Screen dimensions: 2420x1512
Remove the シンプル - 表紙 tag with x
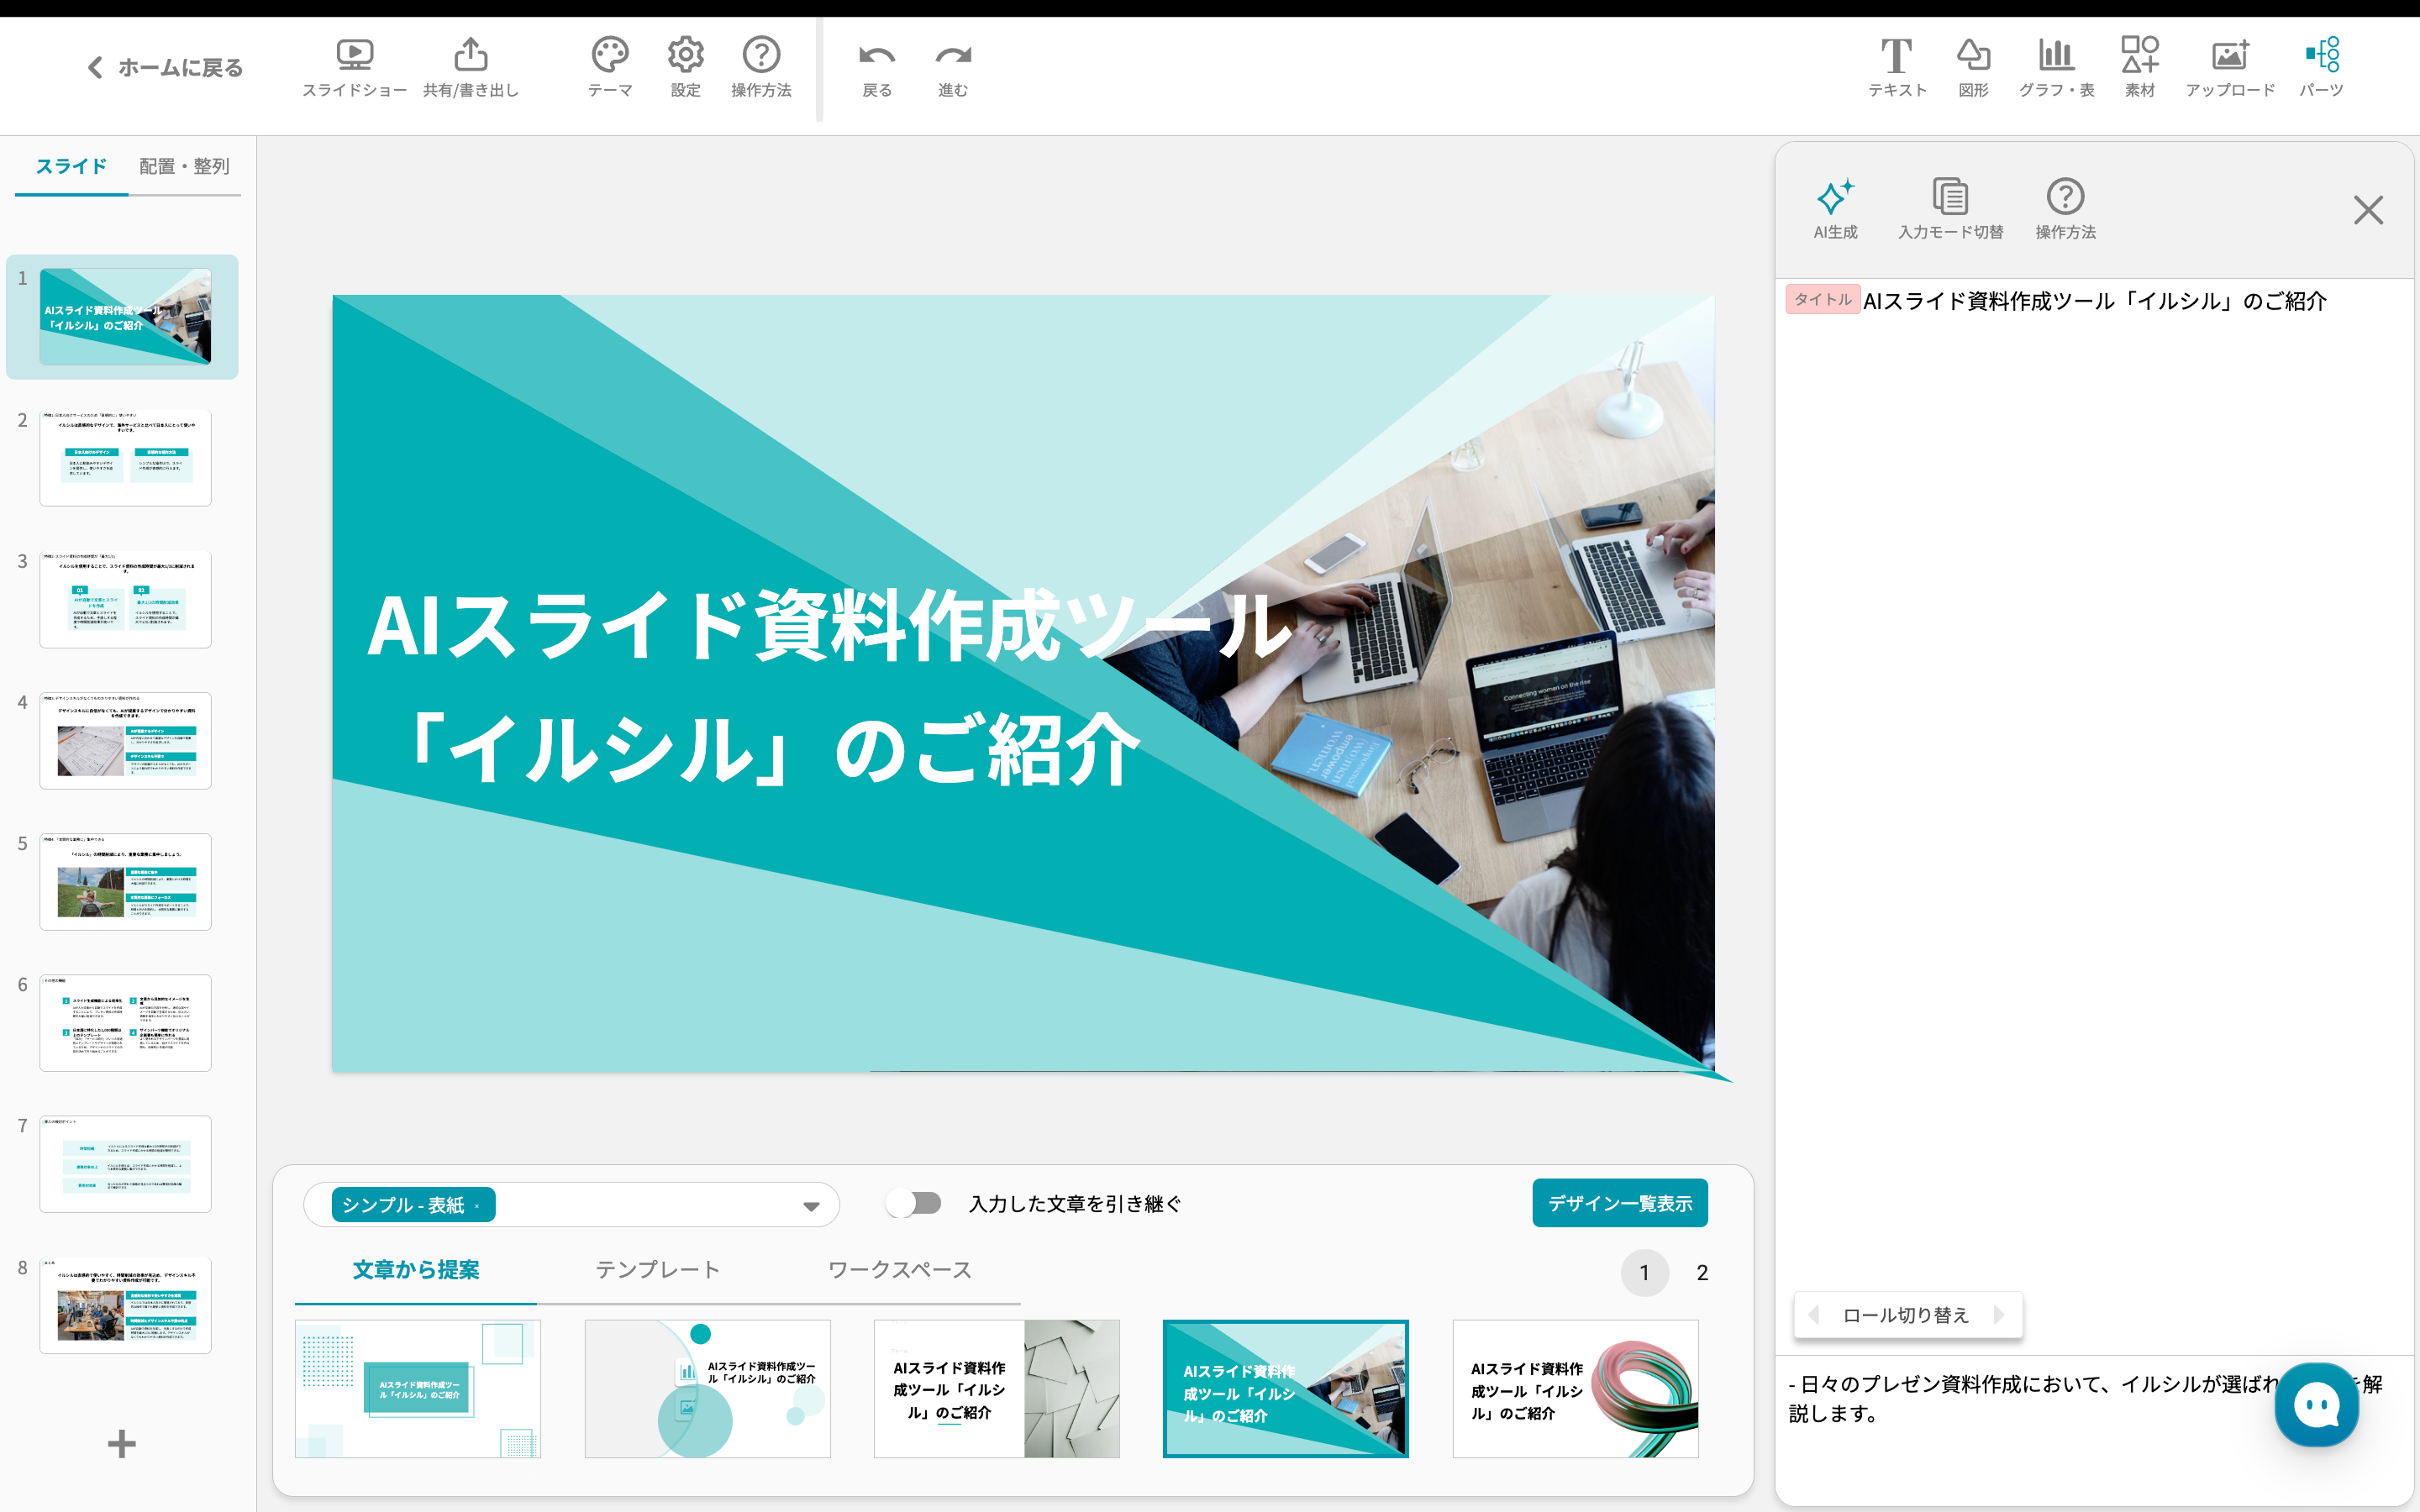point(477,1206)
